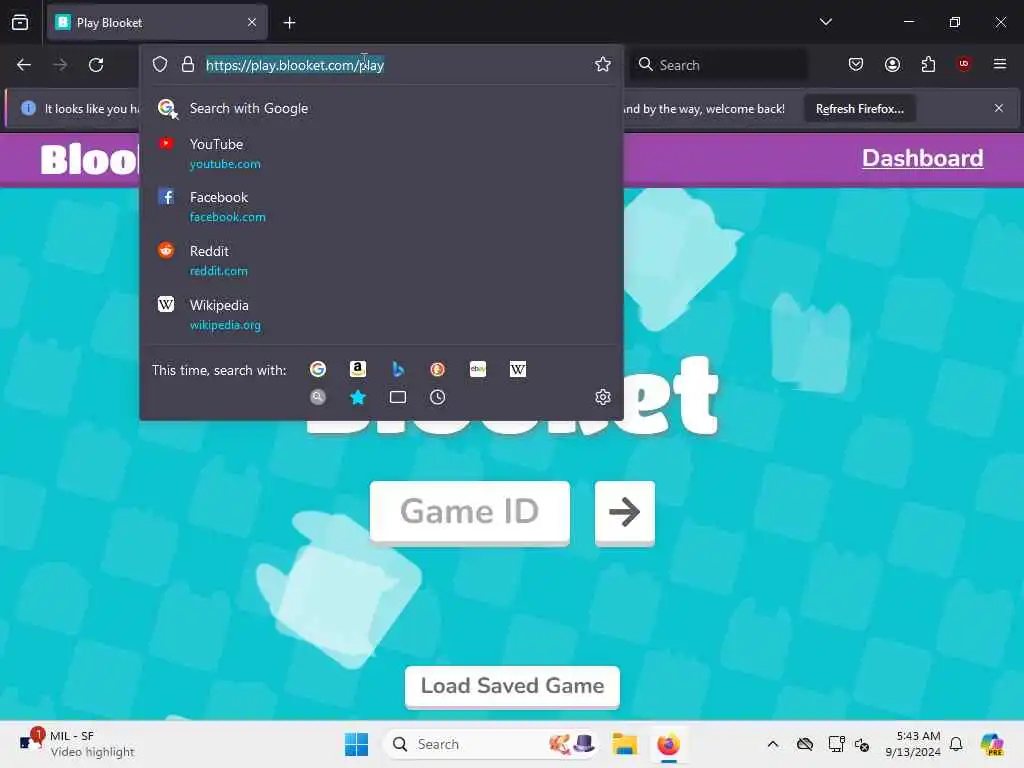Click into the Game ID field
This screenshot has height=768, width=1024.
coord(470,511)
